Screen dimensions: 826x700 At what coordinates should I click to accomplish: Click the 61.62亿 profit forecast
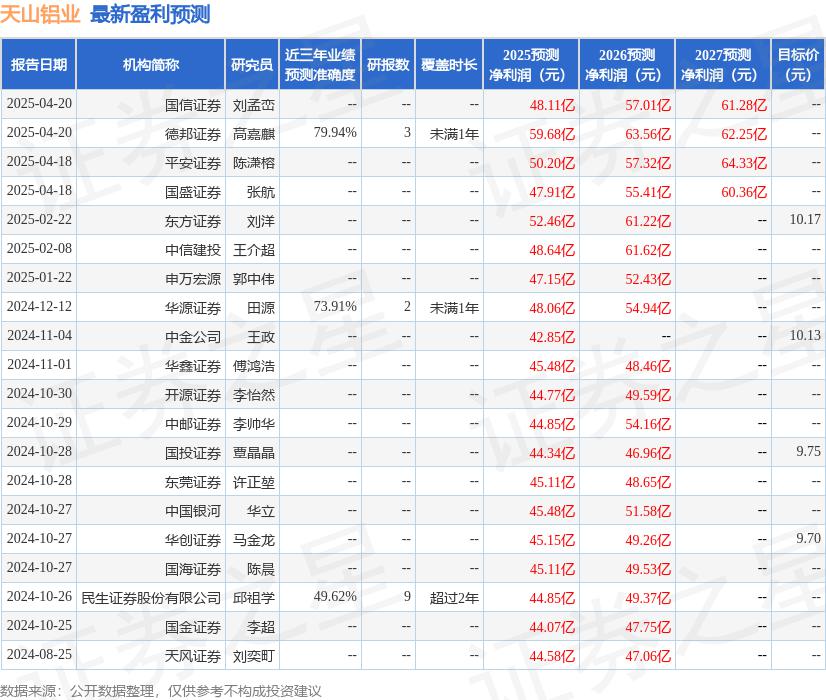pyautogui.click(x=648, y=250)
